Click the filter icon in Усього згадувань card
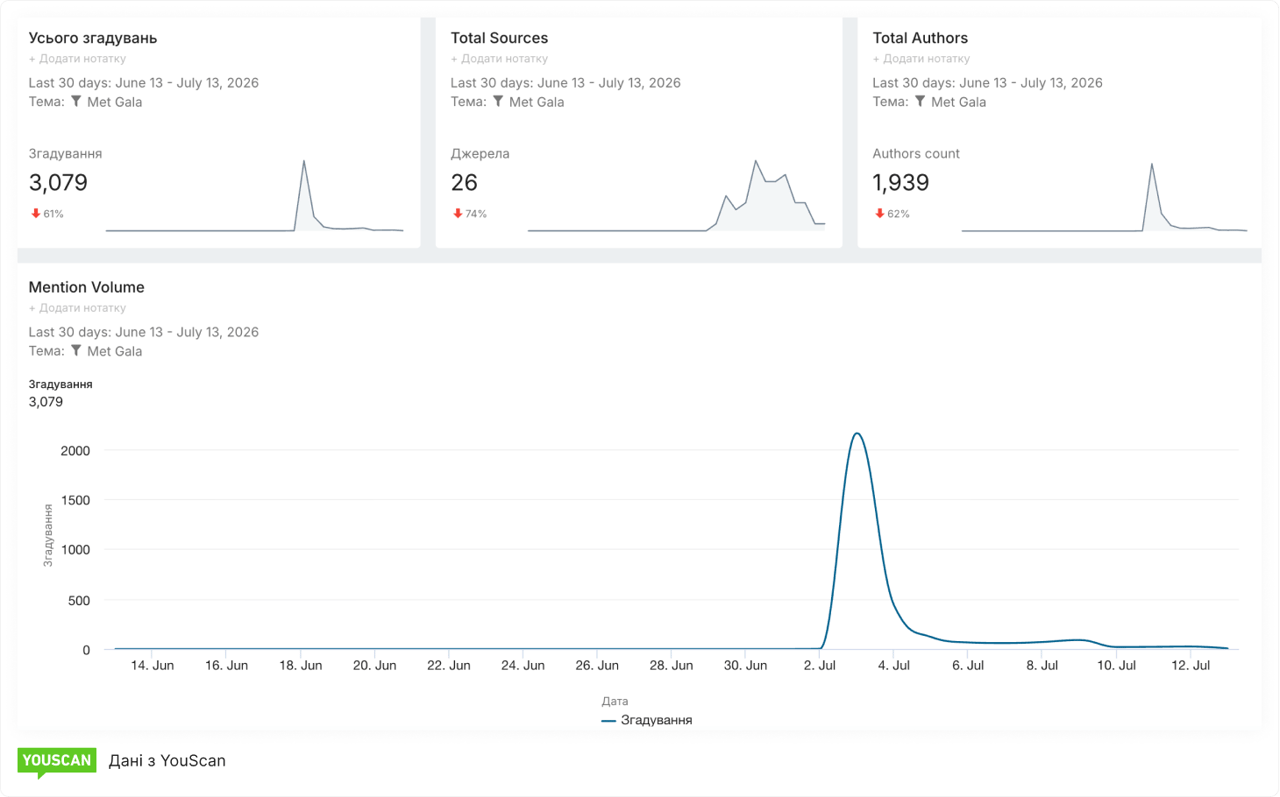The image size is (1280, 797). [76, 101]
